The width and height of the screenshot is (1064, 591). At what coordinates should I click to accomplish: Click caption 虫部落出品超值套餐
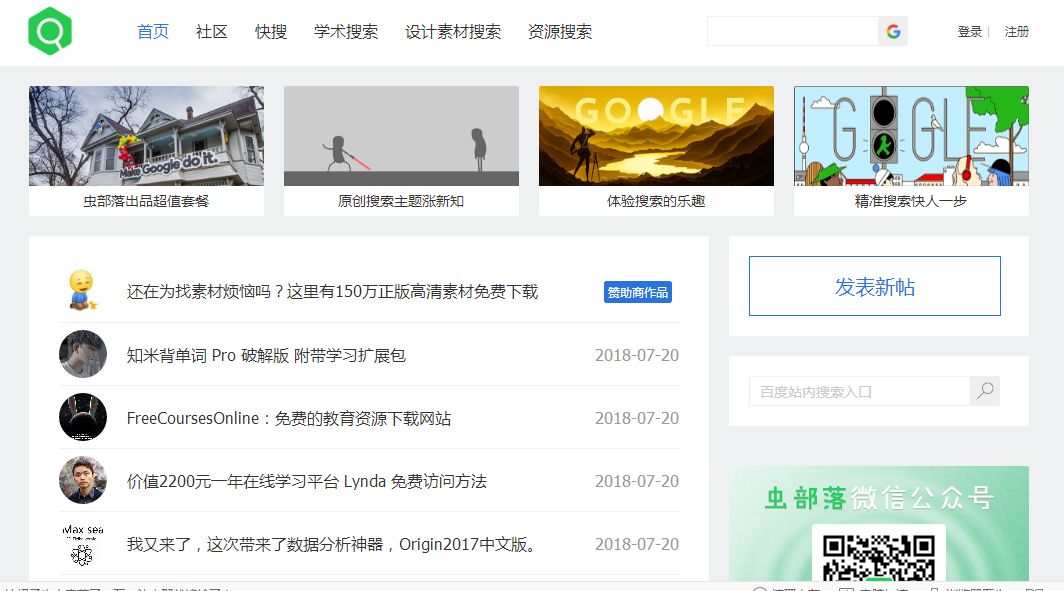tap(147, 201)
